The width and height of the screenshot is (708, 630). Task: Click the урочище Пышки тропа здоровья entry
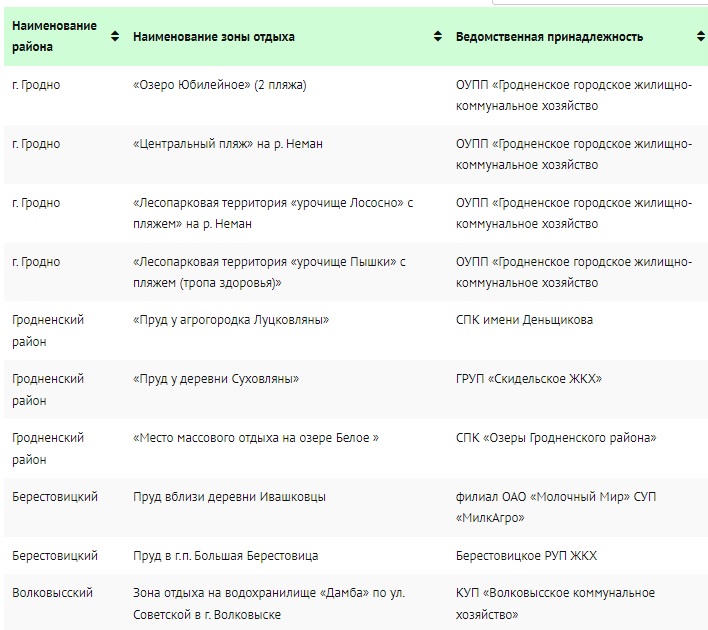coord(269,272)
